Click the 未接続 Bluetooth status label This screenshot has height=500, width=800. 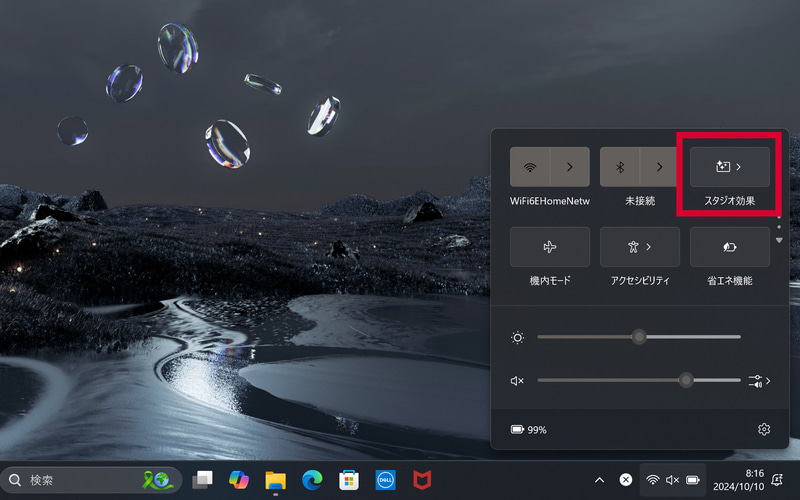tap(640, 201)
